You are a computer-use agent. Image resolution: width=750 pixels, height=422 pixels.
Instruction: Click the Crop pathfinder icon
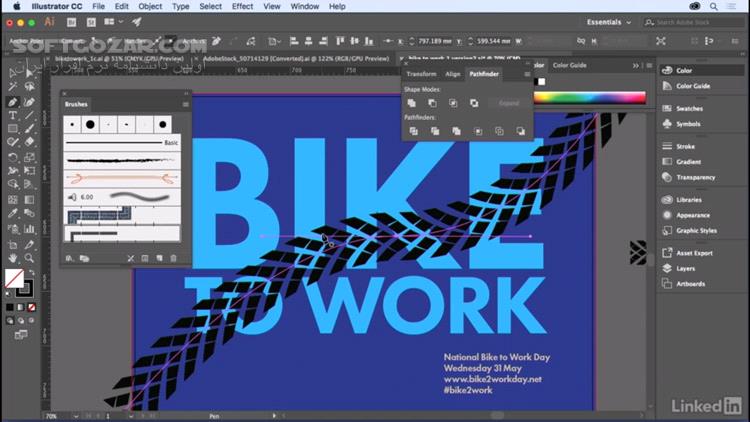[478, 131]
